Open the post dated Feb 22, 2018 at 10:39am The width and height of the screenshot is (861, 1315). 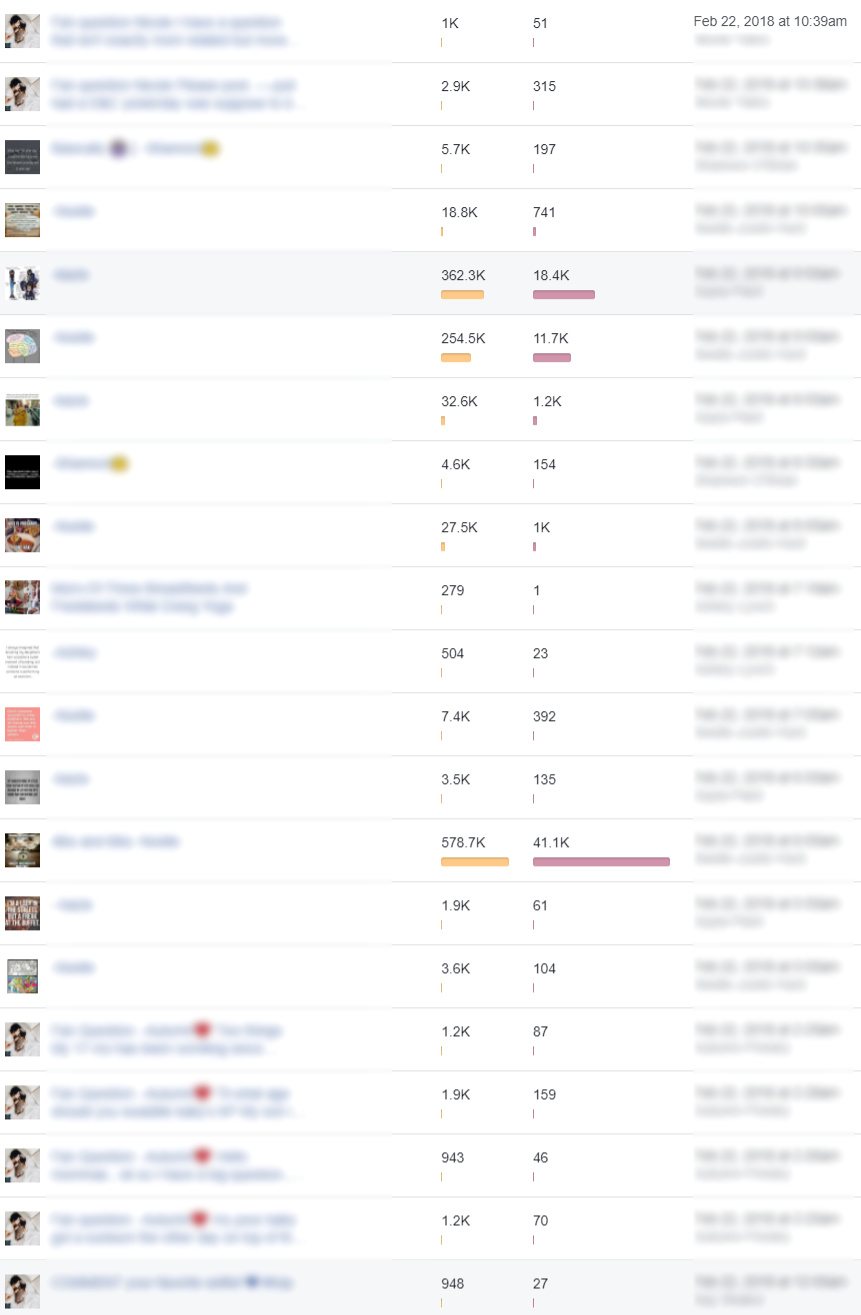(770, 22)
